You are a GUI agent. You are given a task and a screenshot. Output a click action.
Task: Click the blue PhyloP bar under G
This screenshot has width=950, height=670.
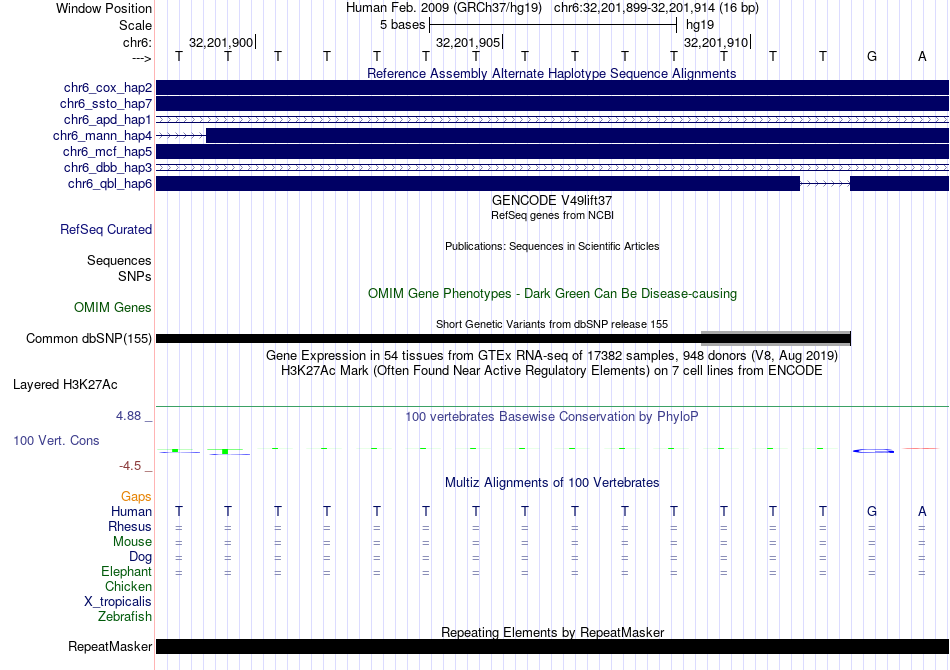click(874, 451)
